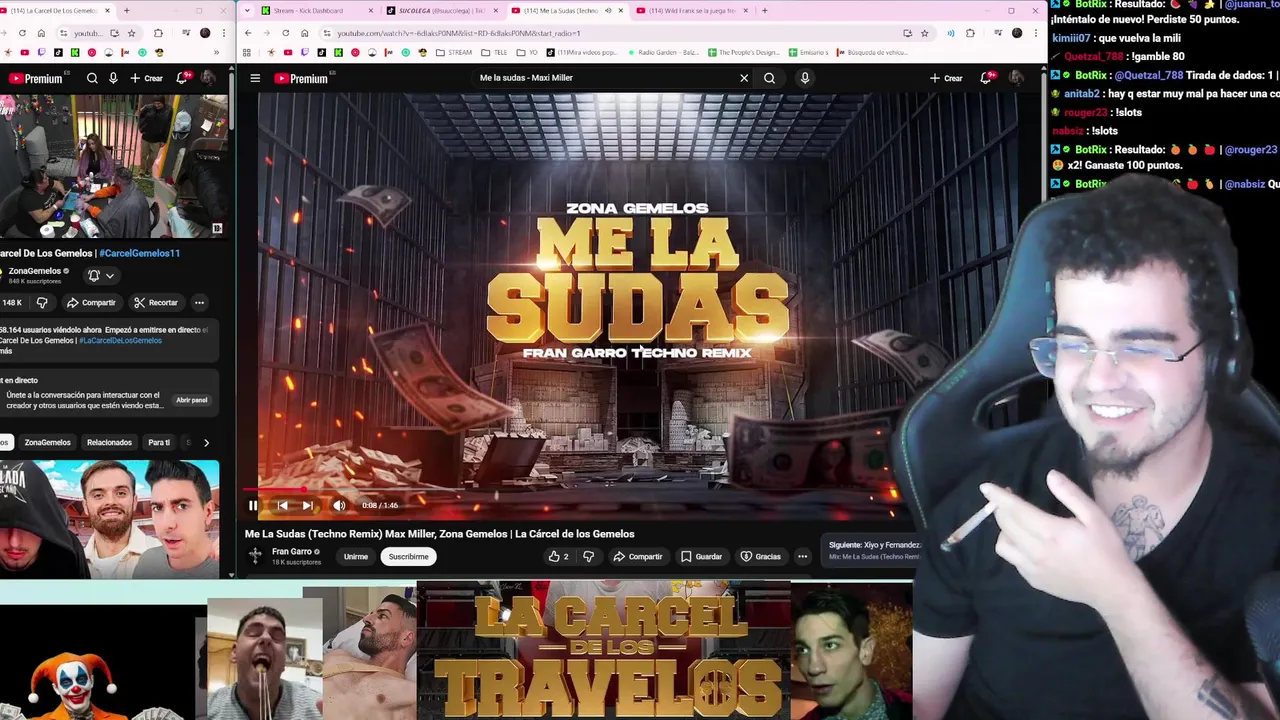Open new tab in left browser window
1280x720 pixels.
tap(126, 11)
